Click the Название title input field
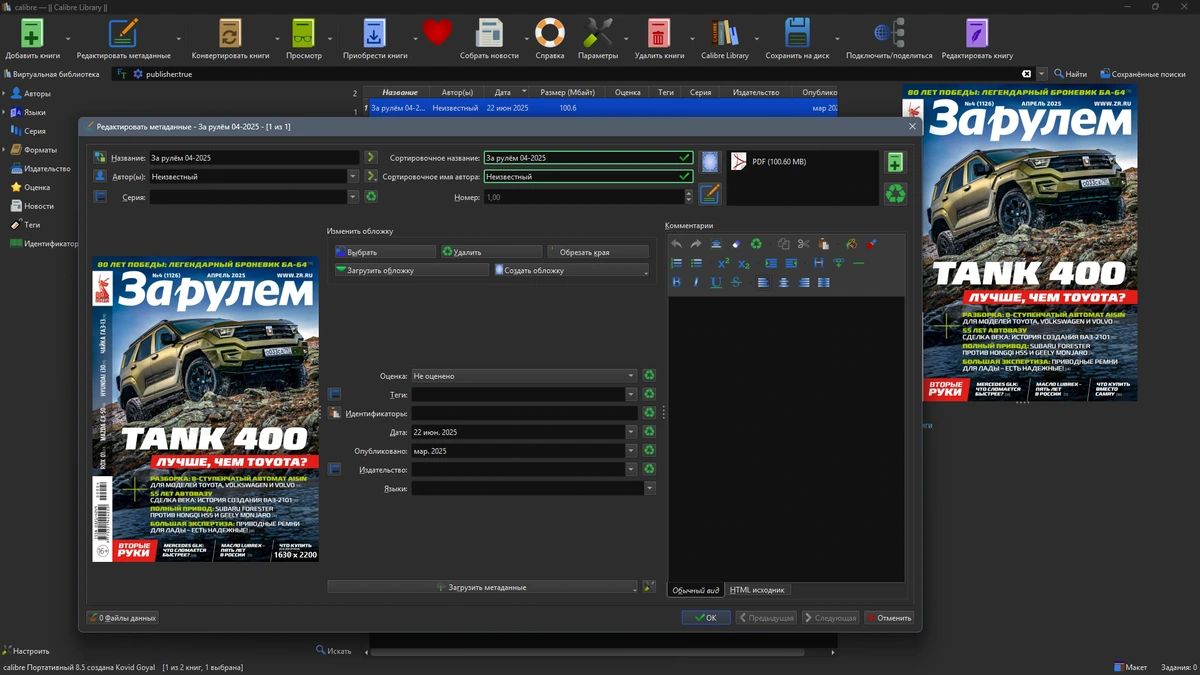Image resolution: width=1200 pixels, height=675 pixels. coord(254,158)
